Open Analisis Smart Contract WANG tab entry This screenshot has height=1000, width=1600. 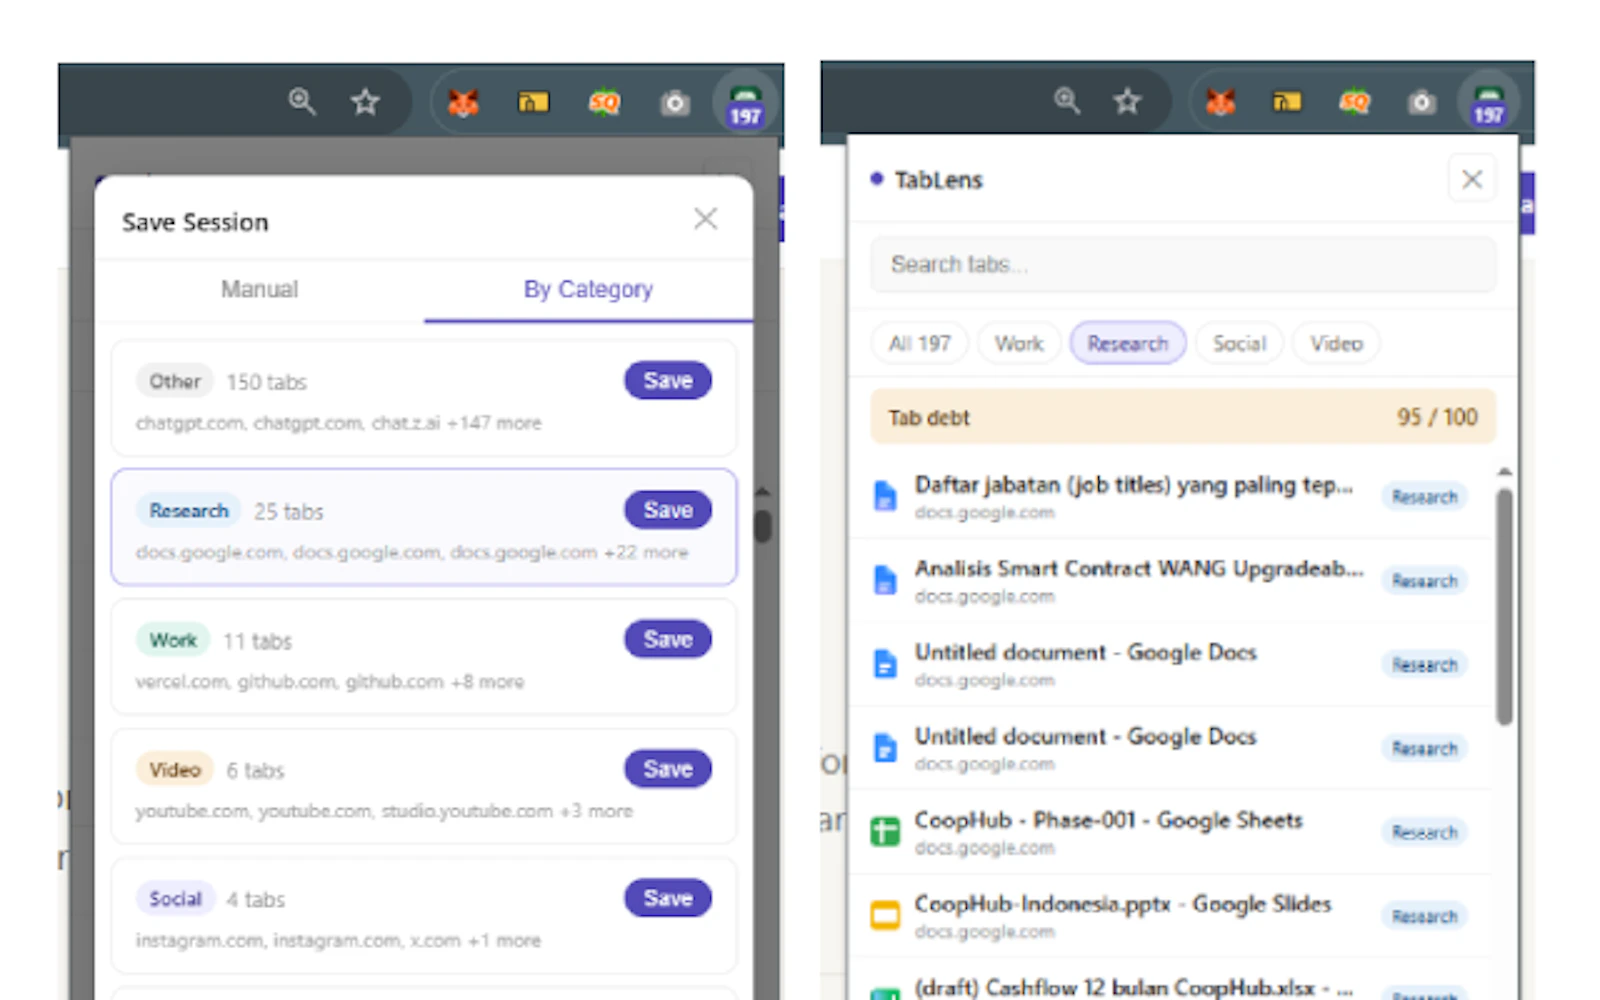pyautogui.click(x=1170, y=581)
